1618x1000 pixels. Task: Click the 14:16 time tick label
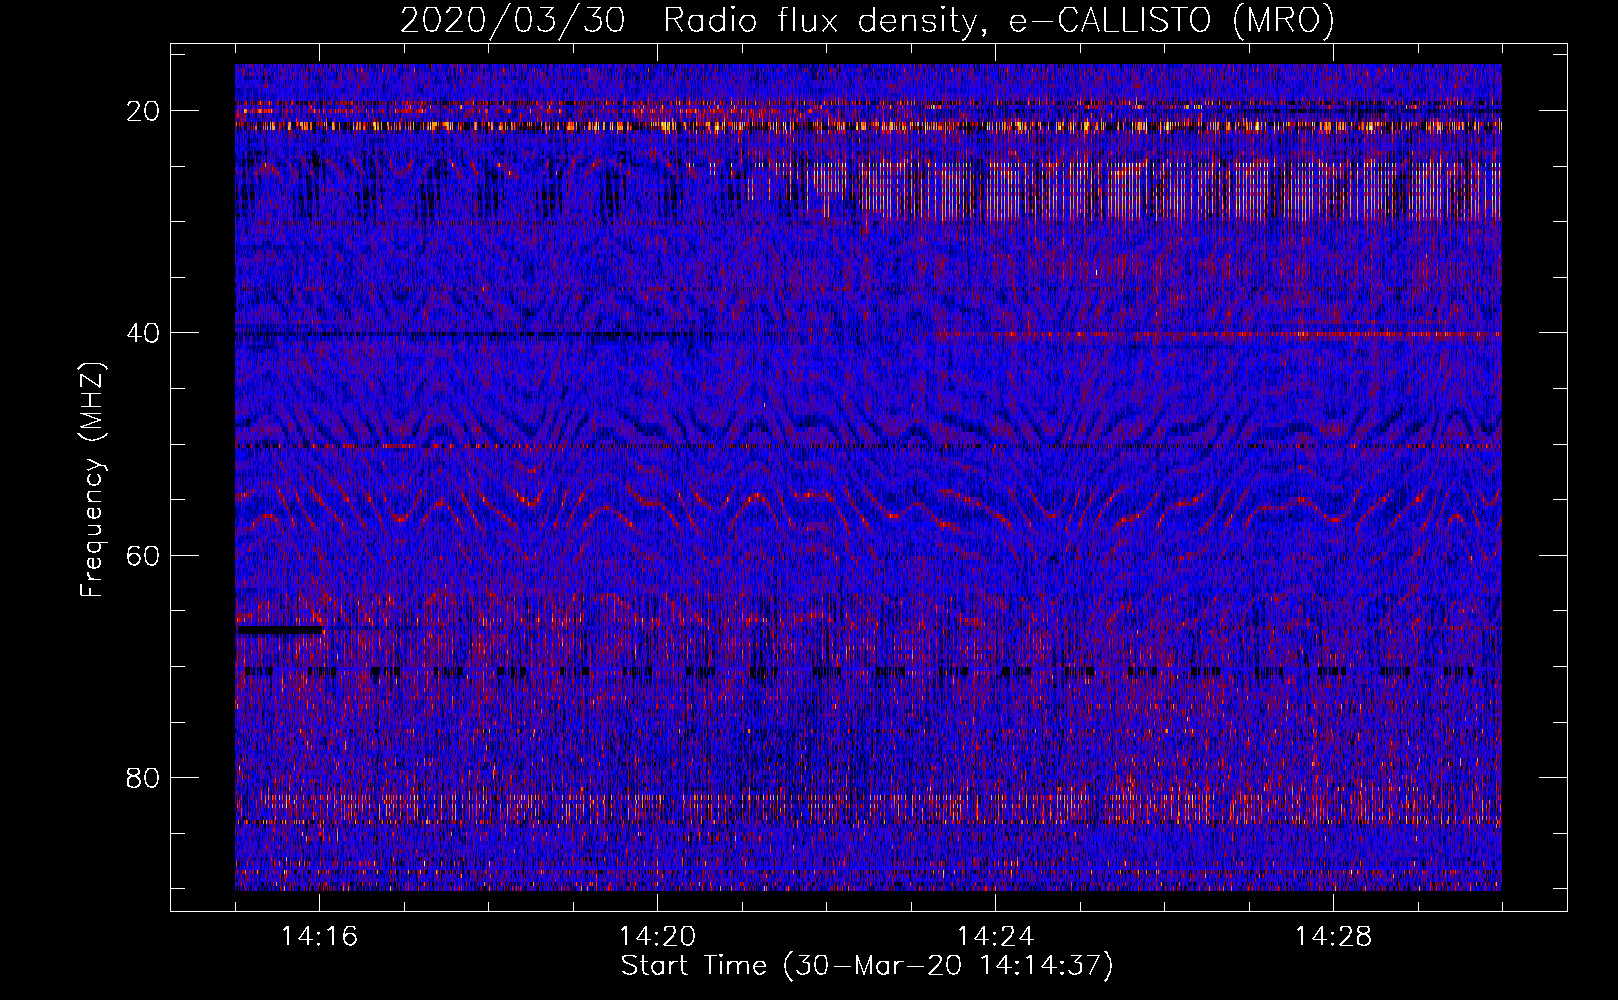tap(319, 936)
